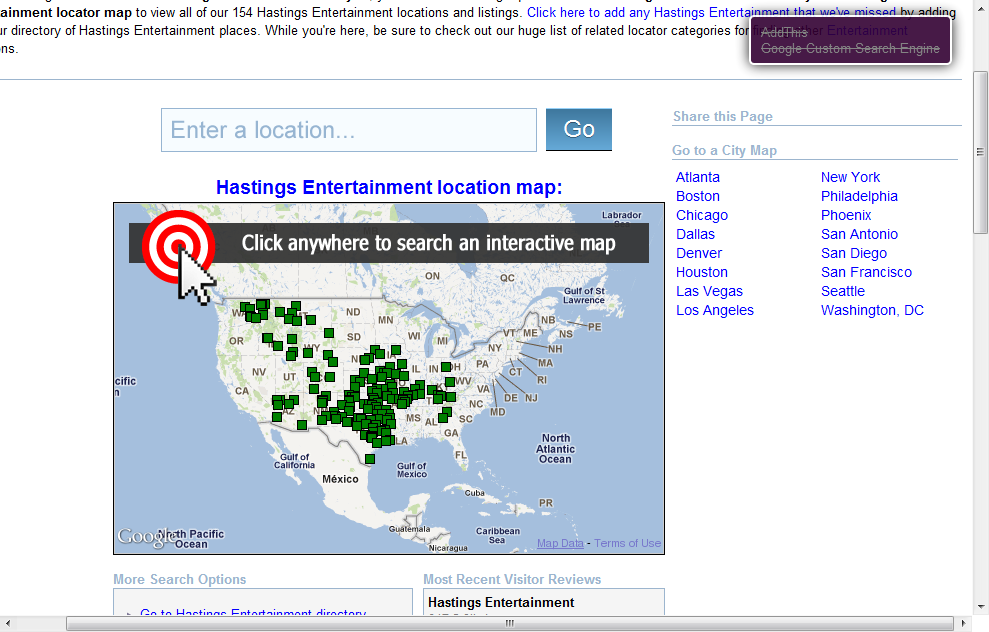
Task: Open the Houston city map
Action: (x=701, y=272)
